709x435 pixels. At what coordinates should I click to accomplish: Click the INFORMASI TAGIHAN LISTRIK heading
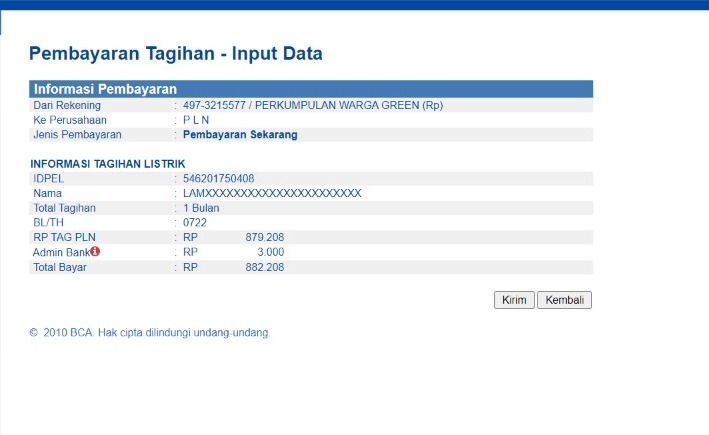click(108, 164)
